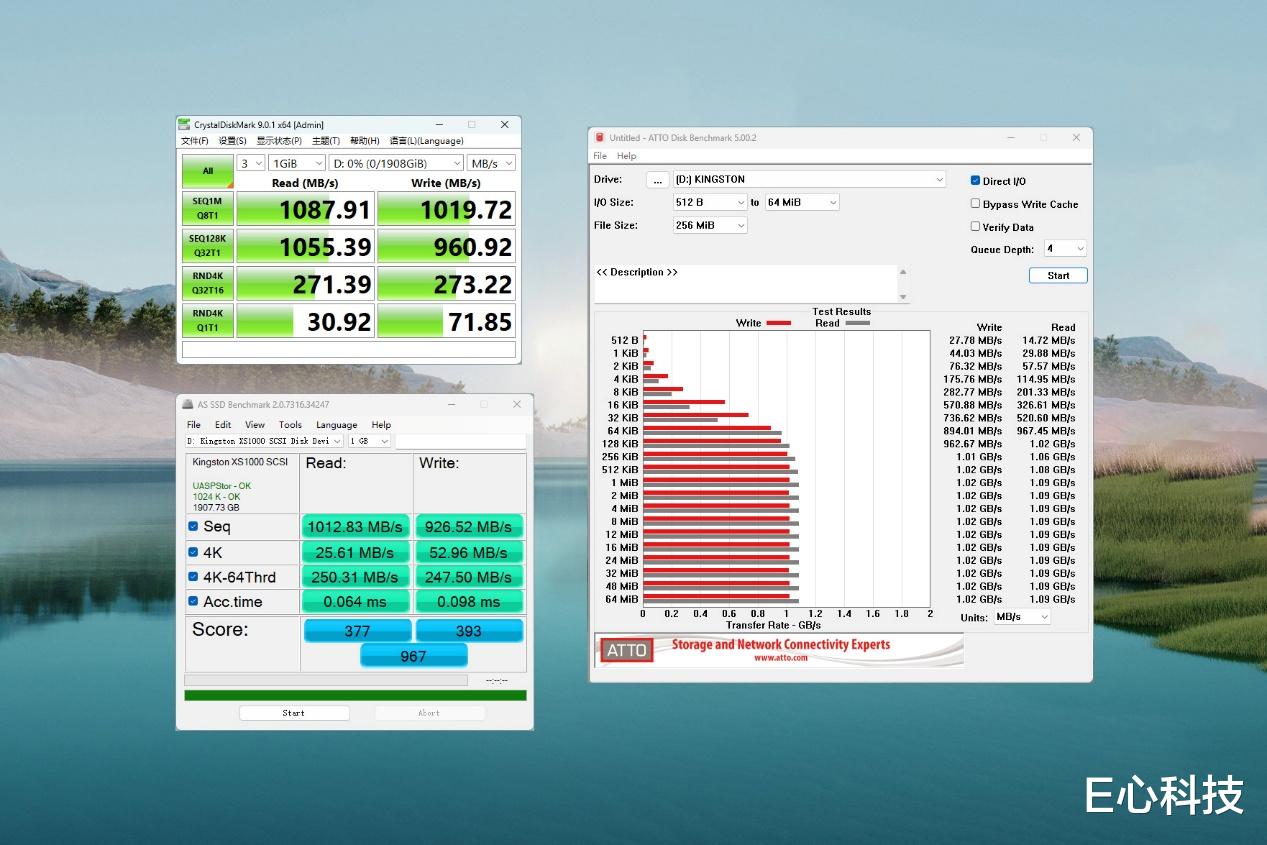Open the Units MB/s dropdown in ATTO

click(x=1022, y=617)
